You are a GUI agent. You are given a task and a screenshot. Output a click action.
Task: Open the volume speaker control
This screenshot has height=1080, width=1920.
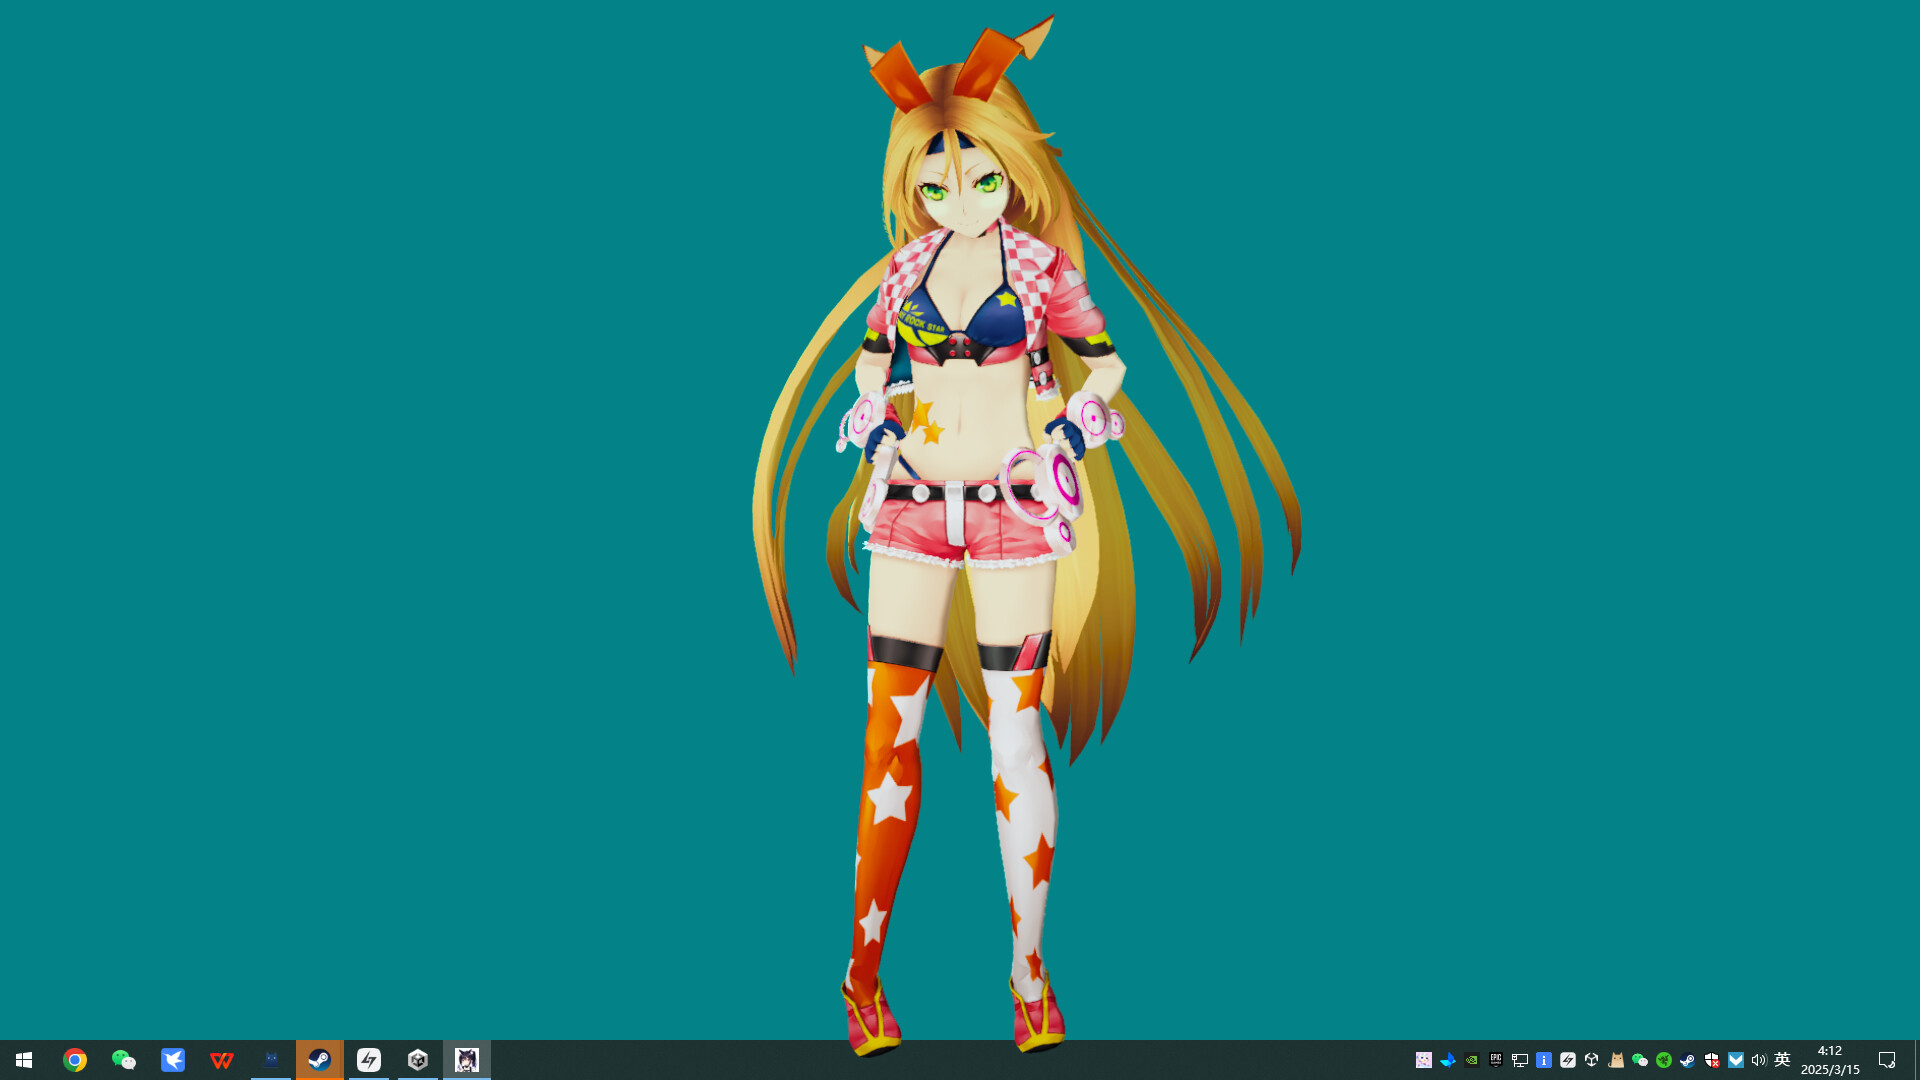pos(1759,1060)
